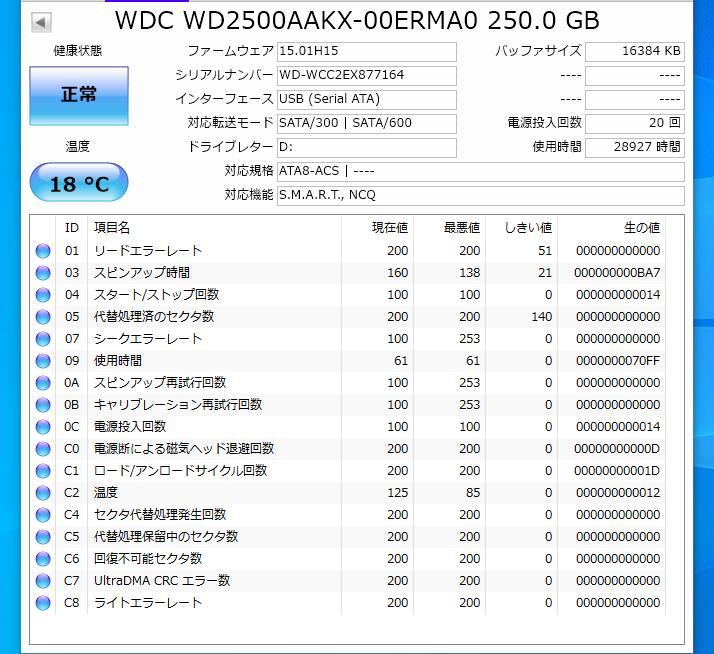Image resolution: width=714 pixels, height=654 pixels.
Task: Click the status icon for row C4 セクタ代替処理発生回数
Action: point(43,515)
